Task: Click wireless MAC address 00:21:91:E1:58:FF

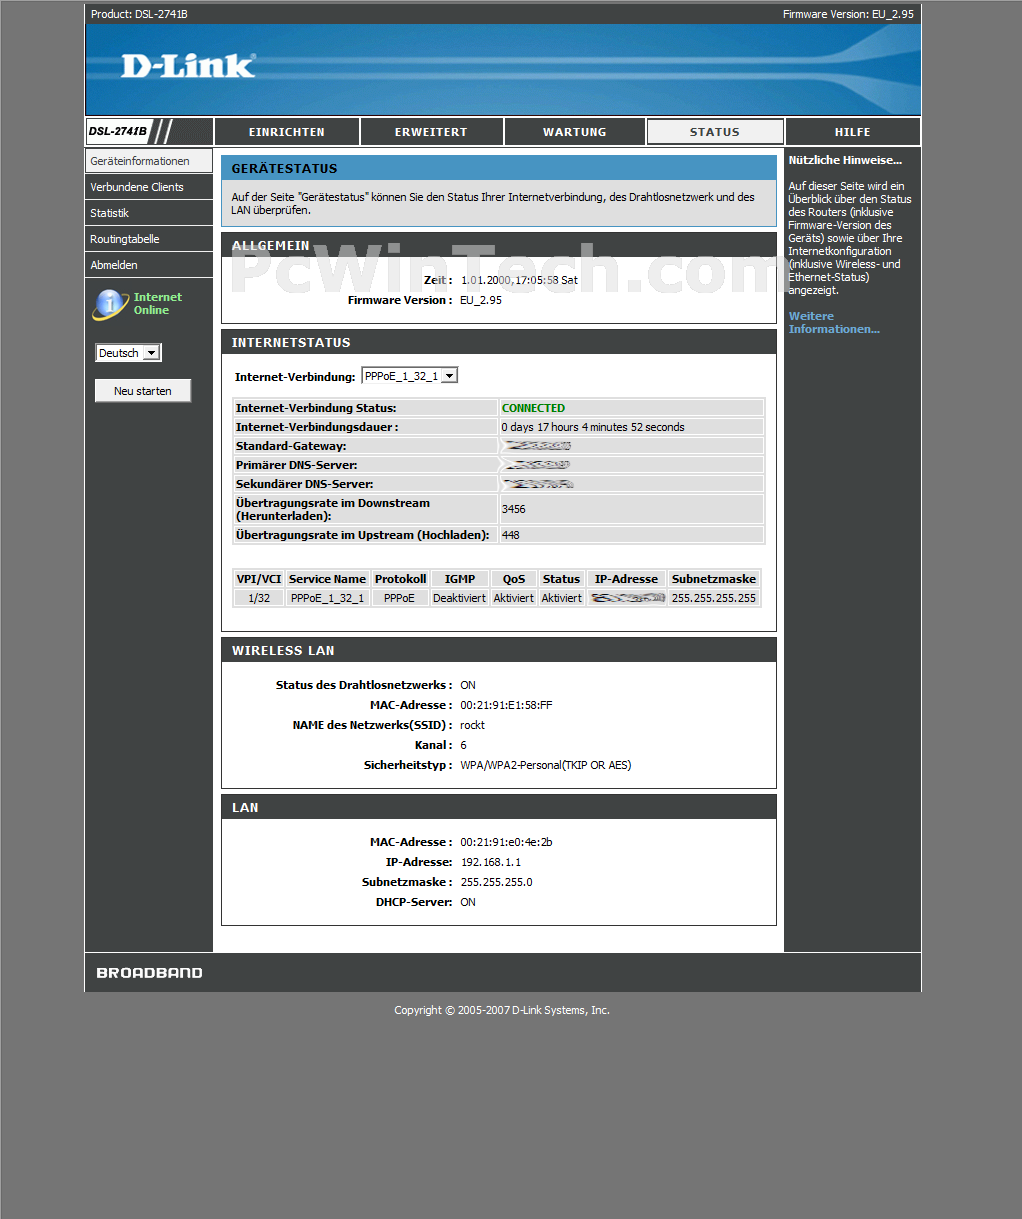Action: [x=506, y=705]
